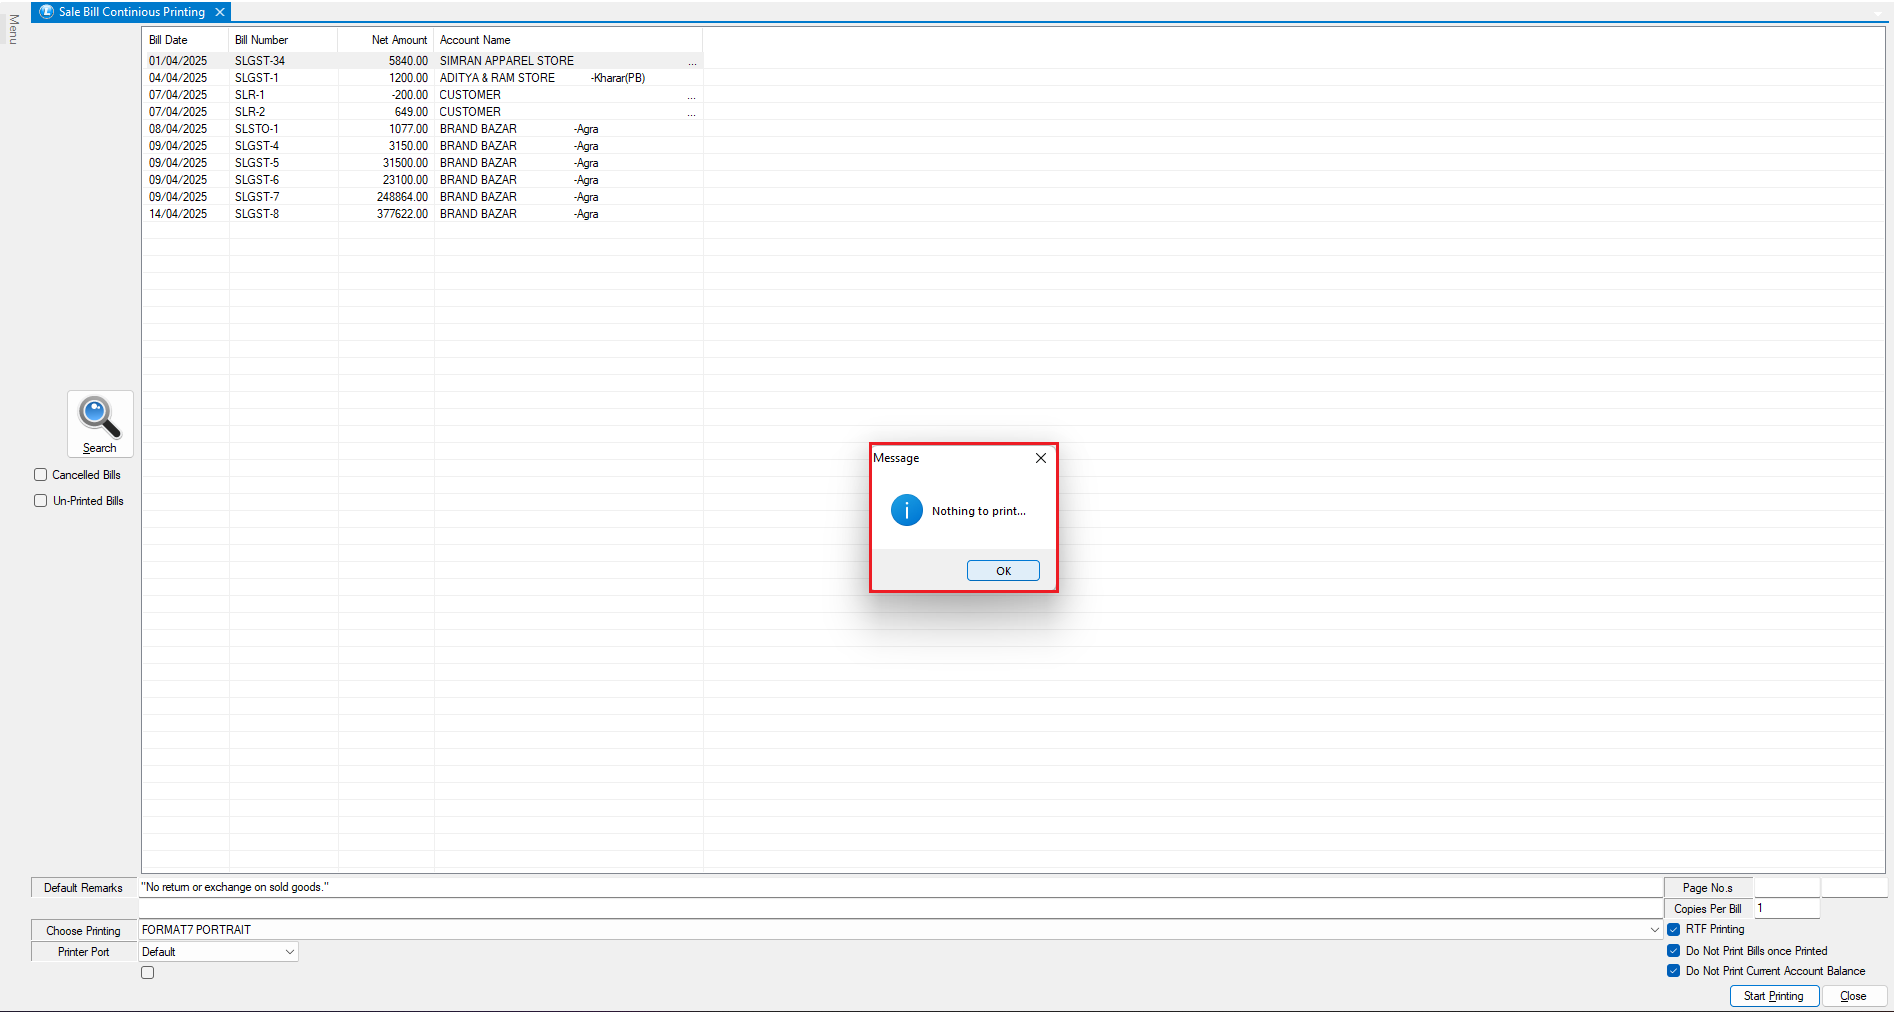
Task: Click the blue info icon in Message dialog
Action: coord(906,510)
